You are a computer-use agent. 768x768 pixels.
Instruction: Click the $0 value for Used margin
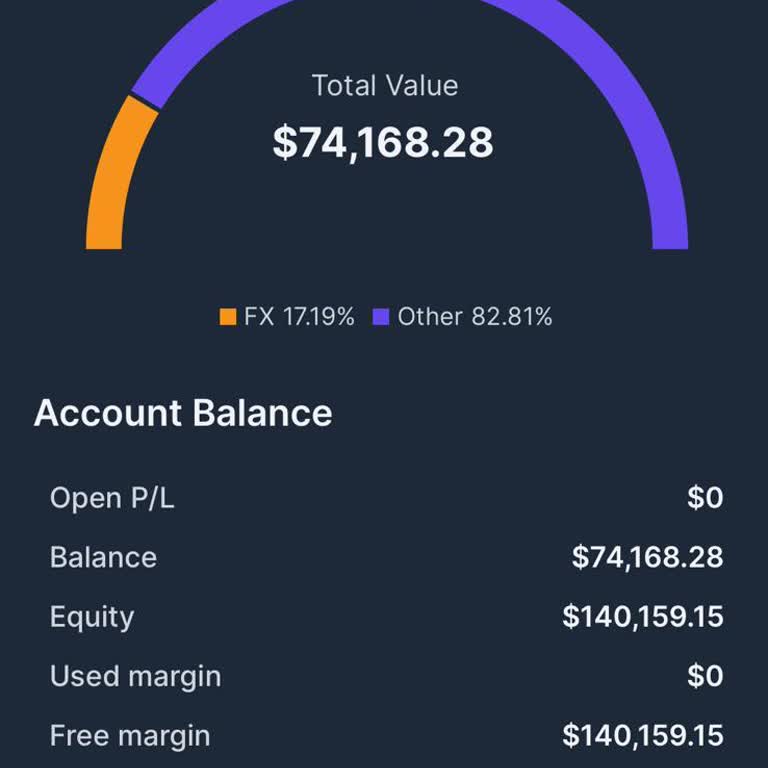(705, 676)
